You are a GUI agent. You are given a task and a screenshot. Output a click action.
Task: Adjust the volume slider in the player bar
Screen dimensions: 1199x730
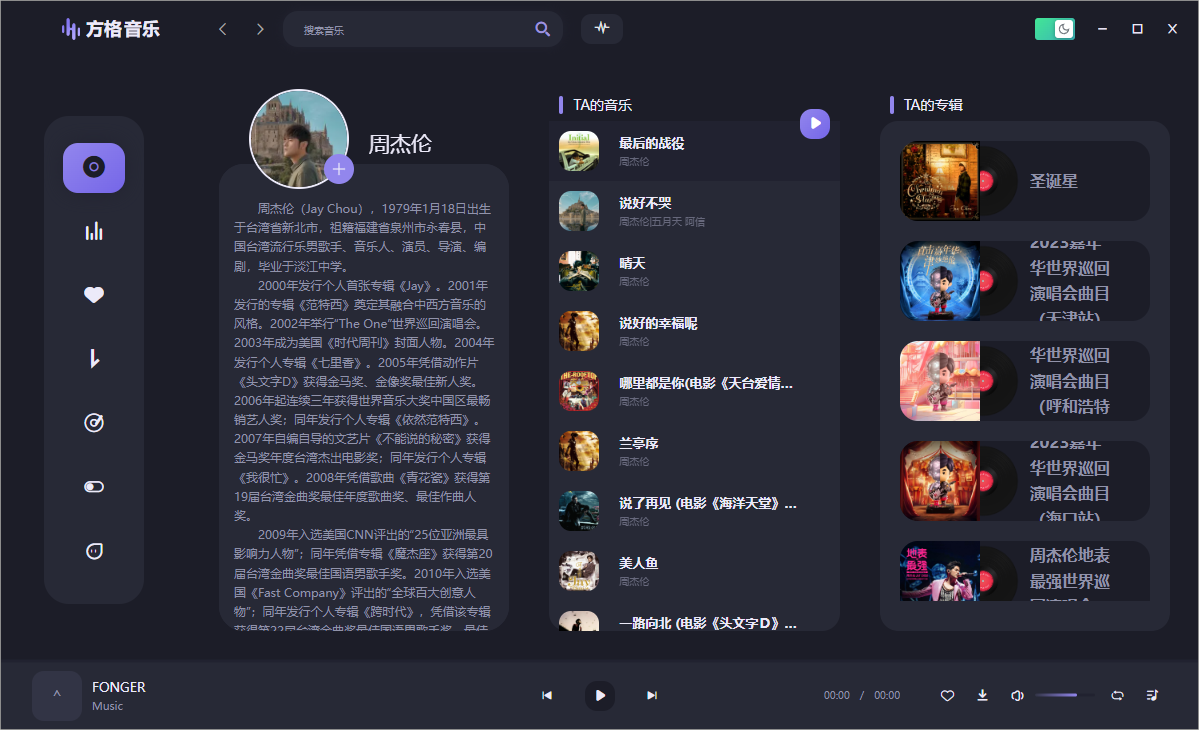[x=1064, y=695]
